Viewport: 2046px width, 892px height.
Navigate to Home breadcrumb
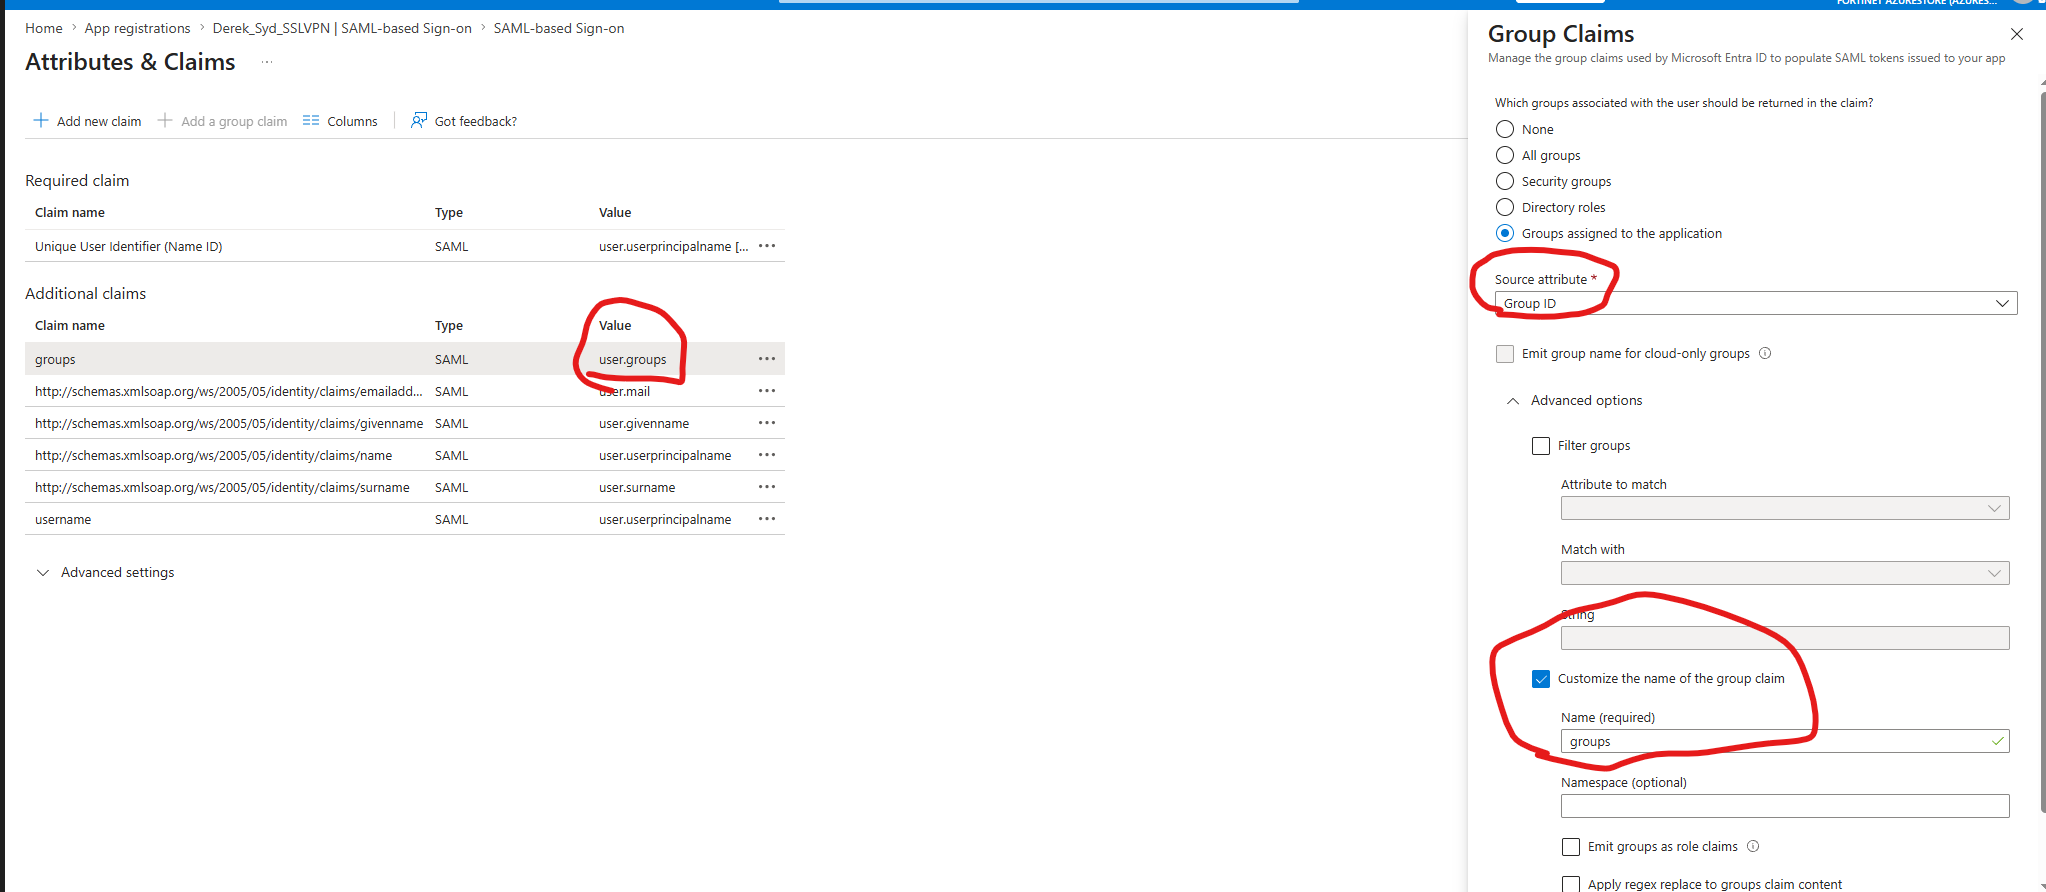[x=44, y=28]
